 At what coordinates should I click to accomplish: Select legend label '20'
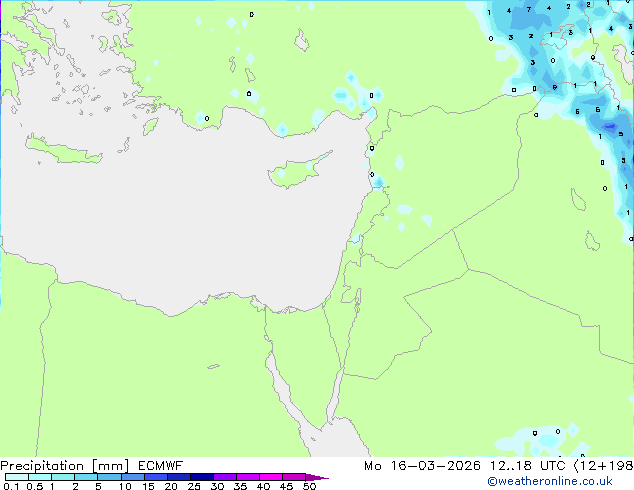click(x=171, y=486)
